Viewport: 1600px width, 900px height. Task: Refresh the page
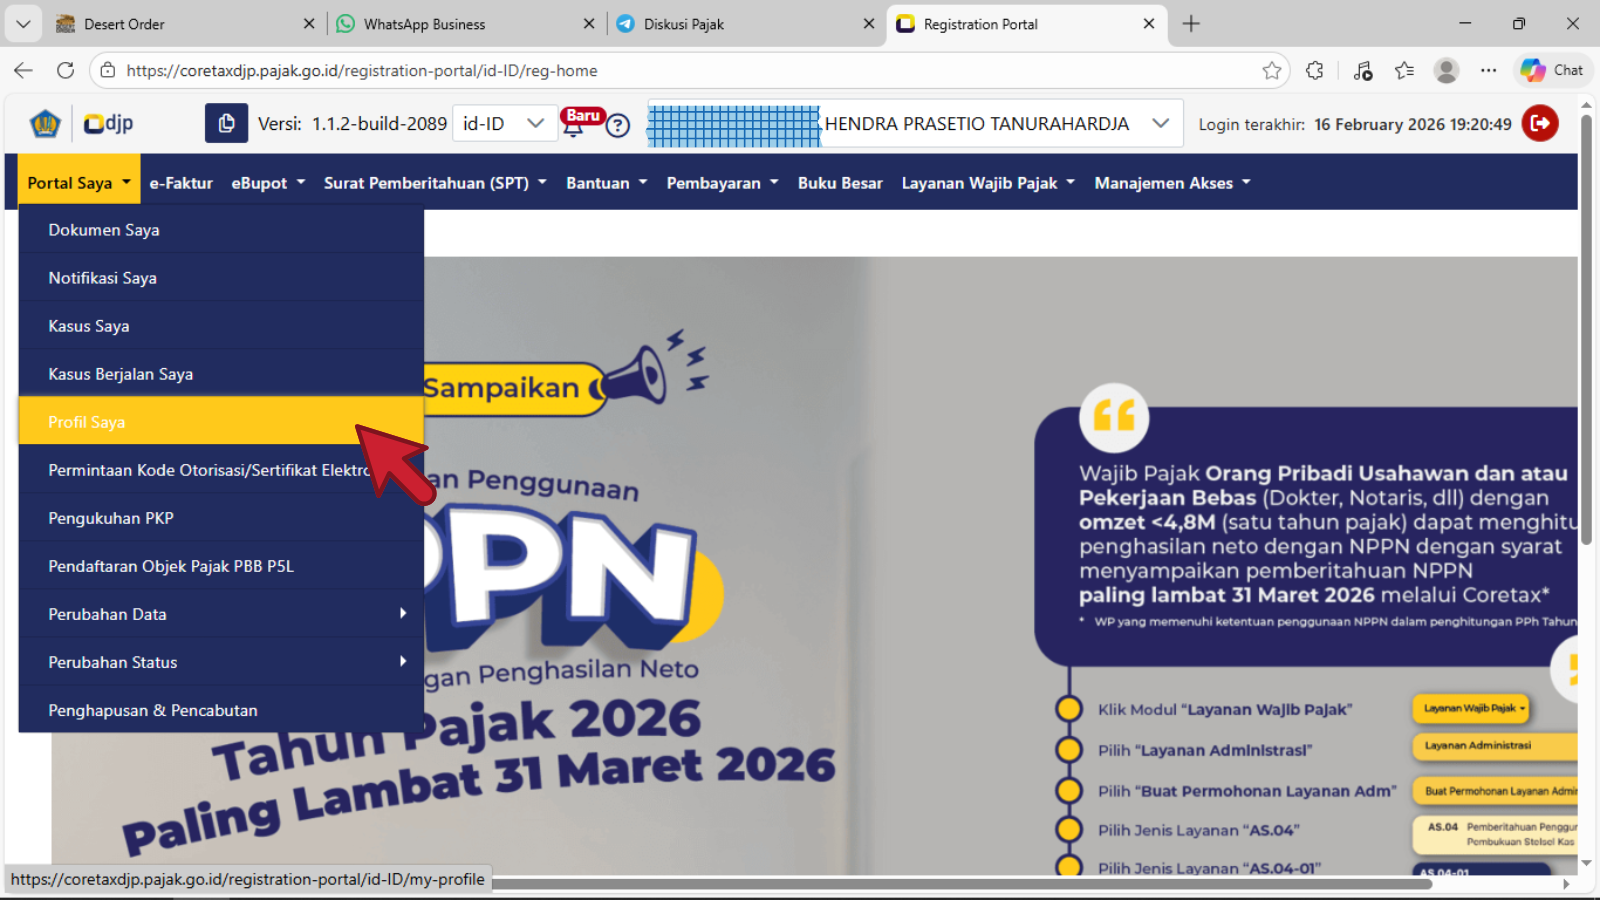(66, 71)
